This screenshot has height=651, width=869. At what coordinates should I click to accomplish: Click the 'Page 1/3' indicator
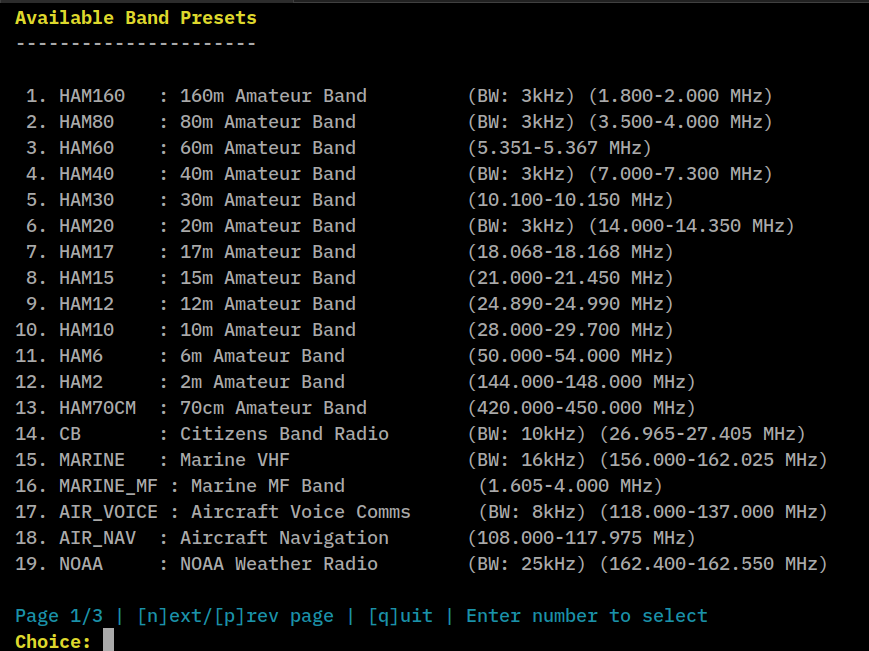click(59, 616)
